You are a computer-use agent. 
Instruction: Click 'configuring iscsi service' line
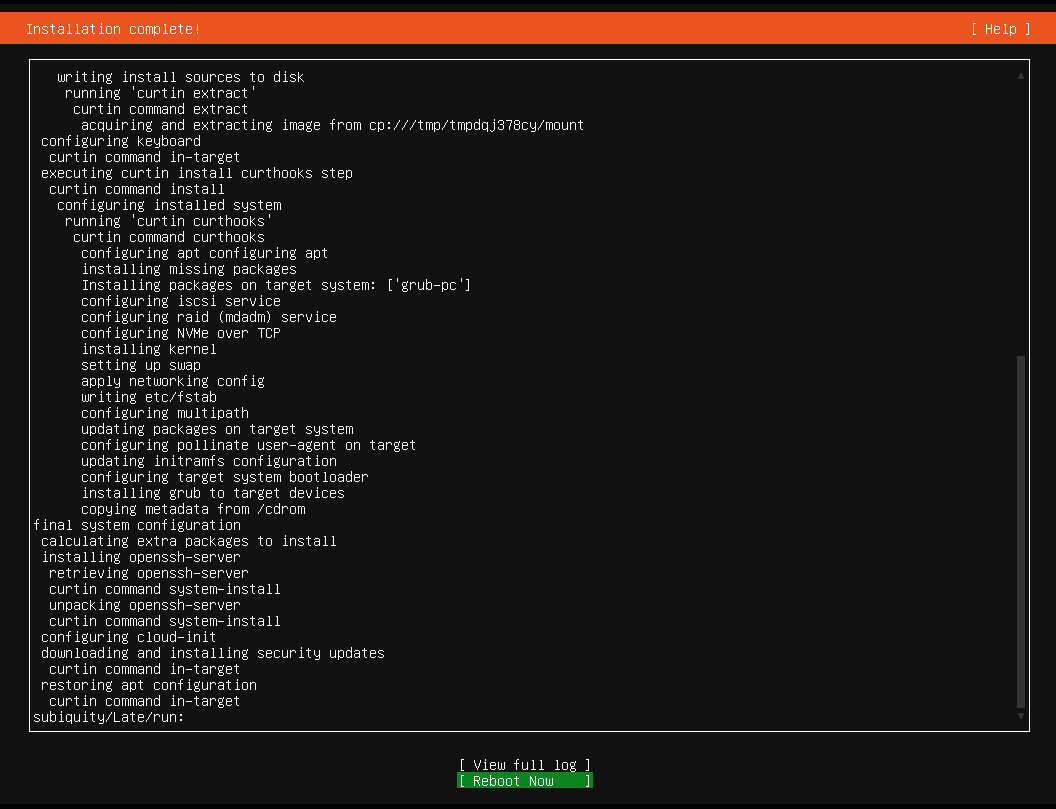180,301
